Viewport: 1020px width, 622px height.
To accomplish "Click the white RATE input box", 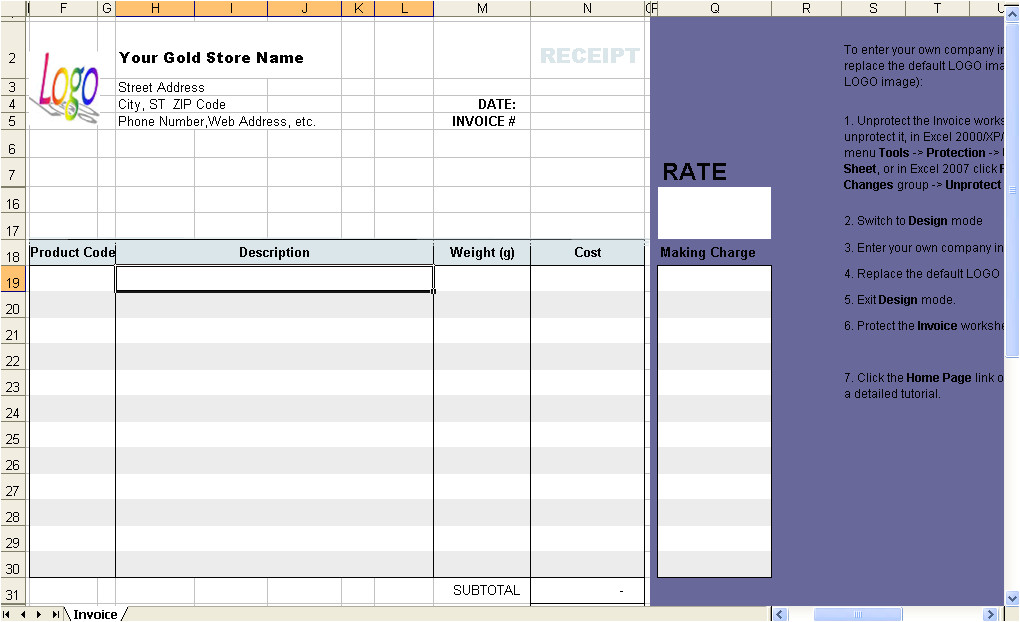I will [x=714, y=212].
